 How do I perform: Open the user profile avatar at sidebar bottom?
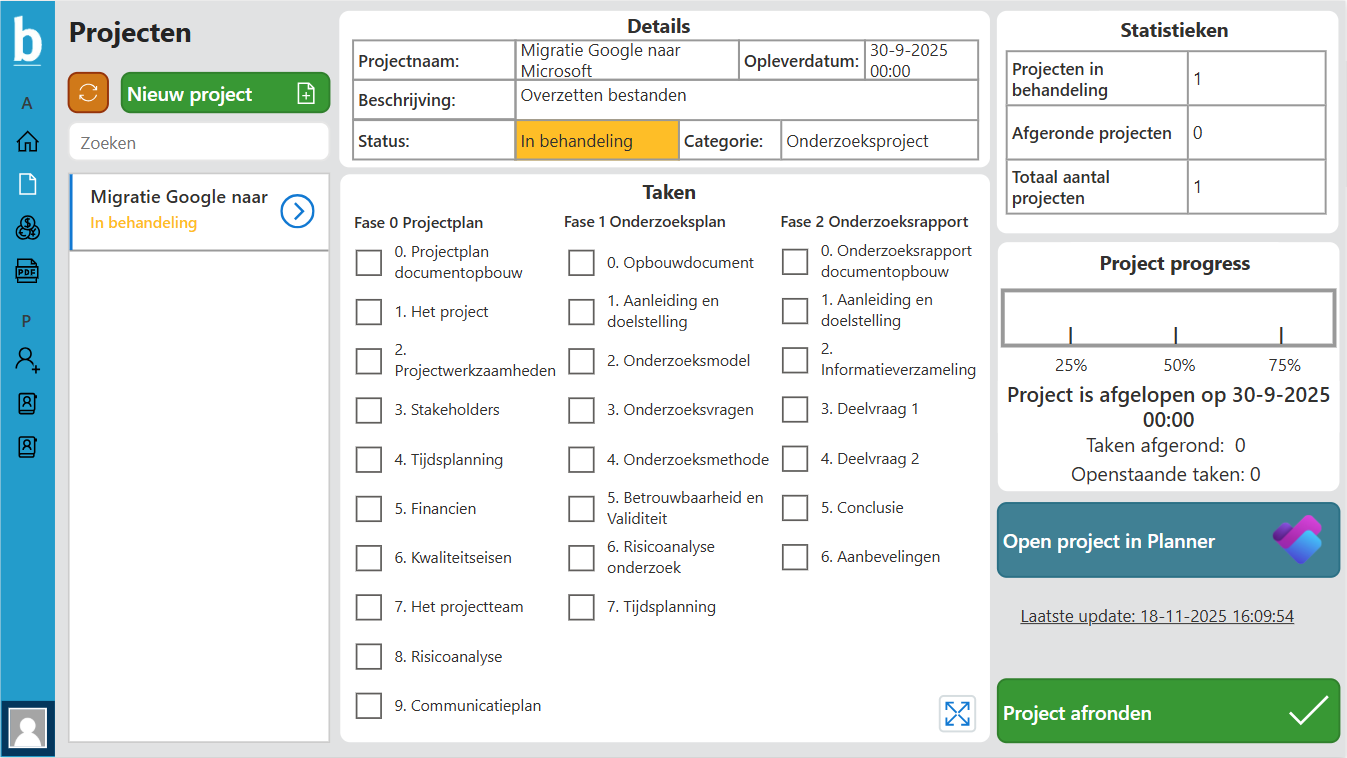pyautogui.click(x=27, y=727)
